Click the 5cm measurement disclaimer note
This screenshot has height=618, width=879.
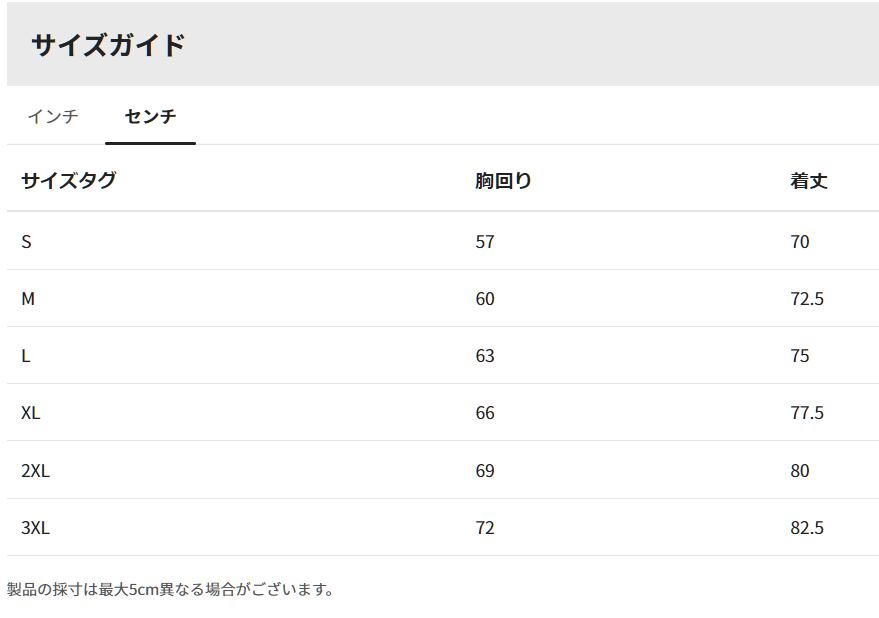(x=170, y=589)
